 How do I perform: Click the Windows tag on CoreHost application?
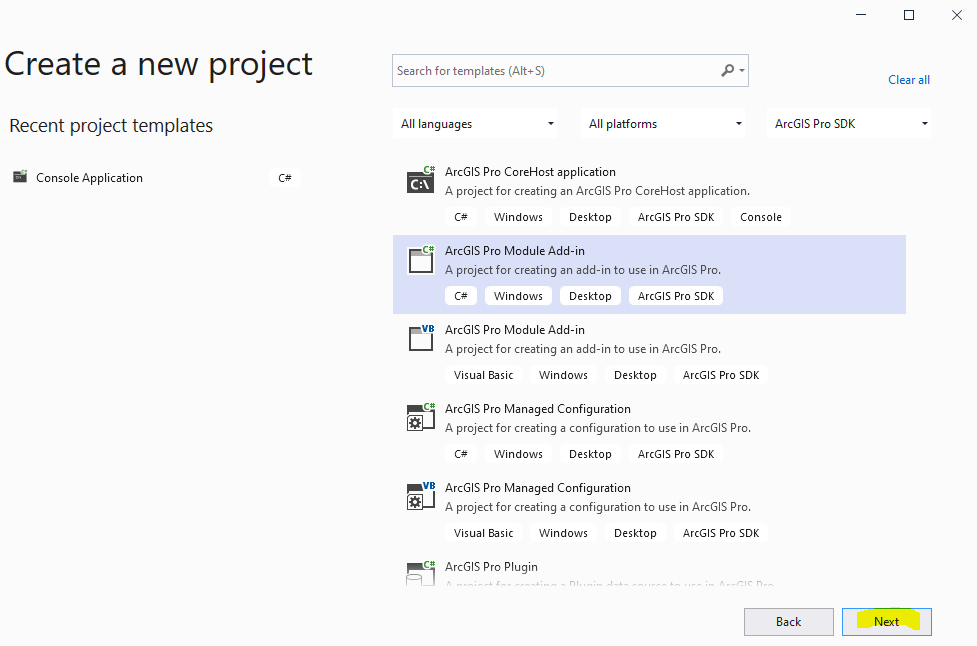pyautogui.click(x=518, y=217)
